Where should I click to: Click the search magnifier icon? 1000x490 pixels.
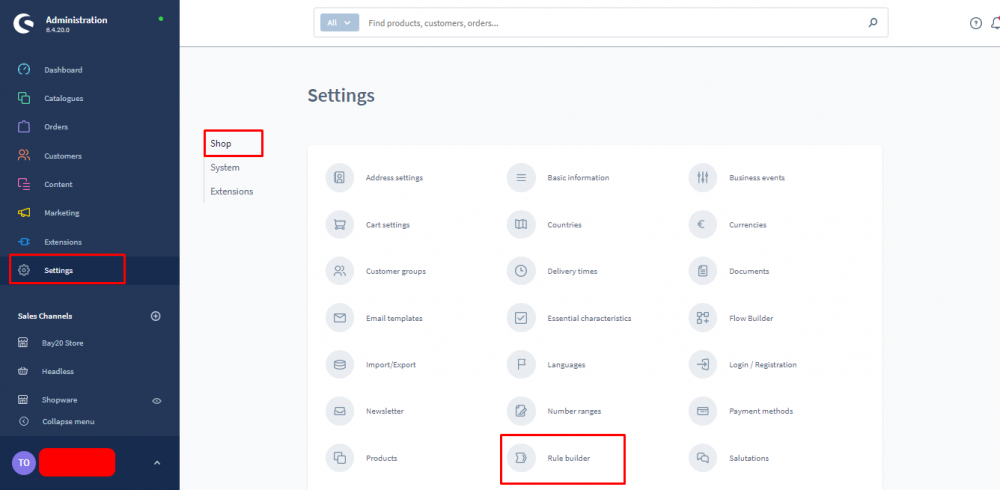coord(872,23)
